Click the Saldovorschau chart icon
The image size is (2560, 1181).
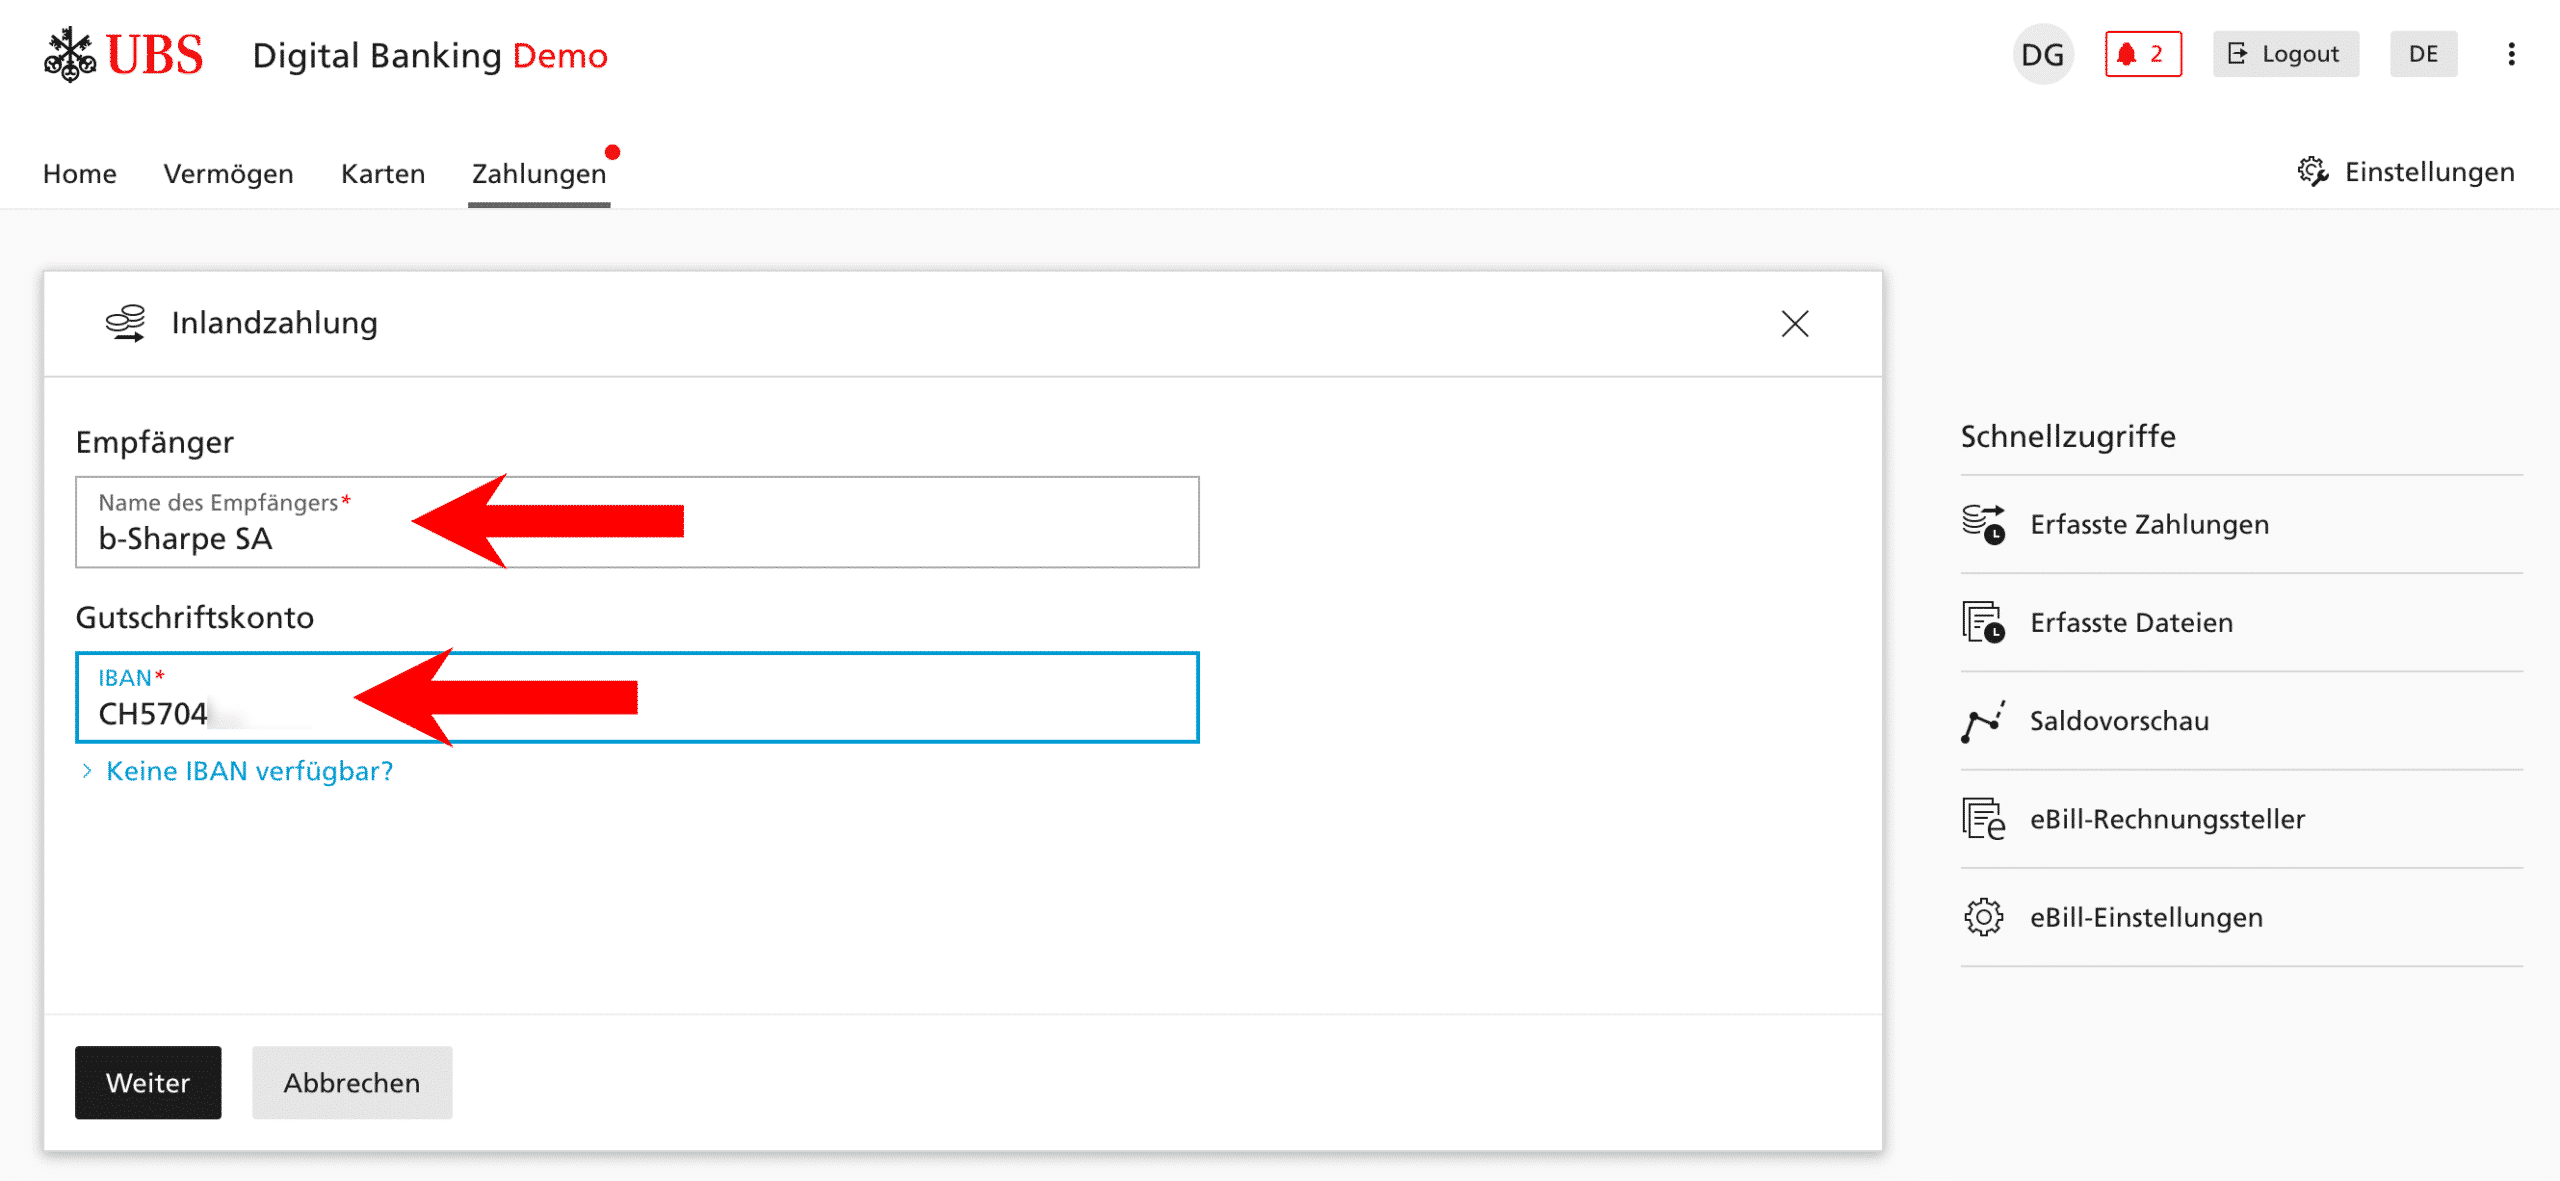tap(1983, 721)
